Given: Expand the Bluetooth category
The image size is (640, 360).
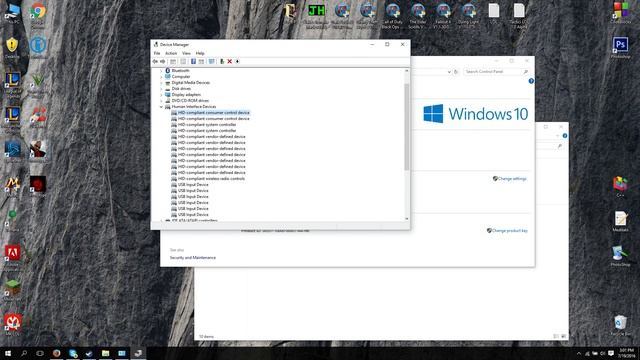Looking at the screenshot, I should [161, 71].
